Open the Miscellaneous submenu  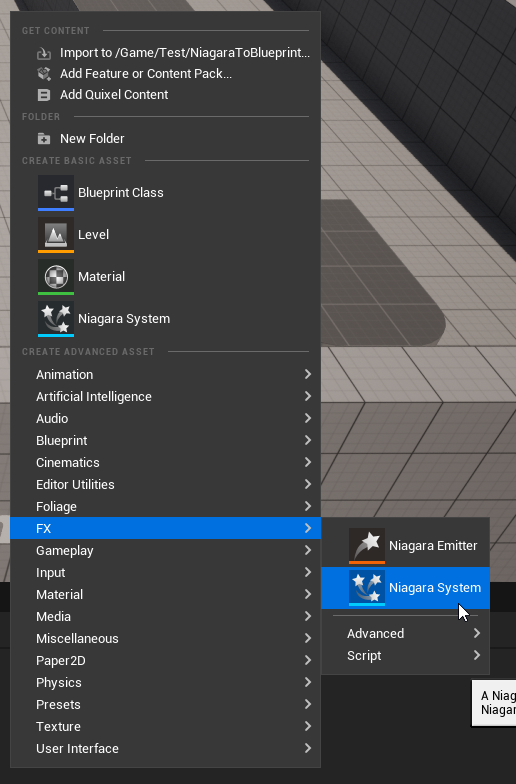tap(165, 638)
